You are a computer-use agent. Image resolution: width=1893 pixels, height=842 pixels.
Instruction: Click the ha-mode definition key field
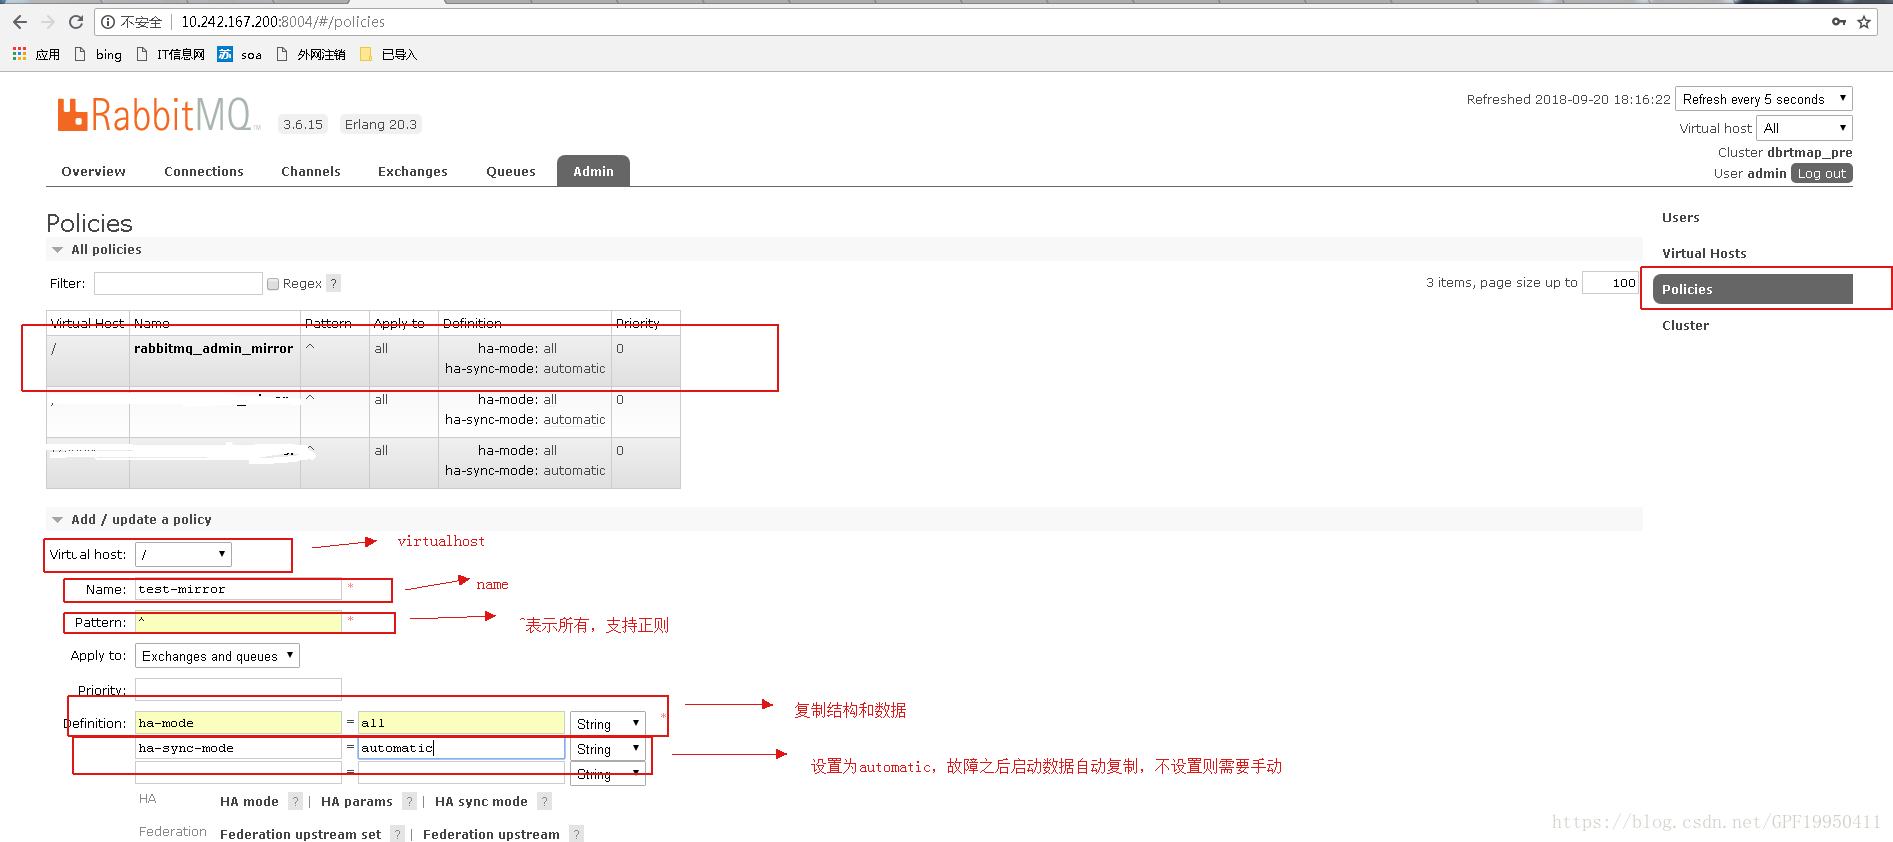238,723
